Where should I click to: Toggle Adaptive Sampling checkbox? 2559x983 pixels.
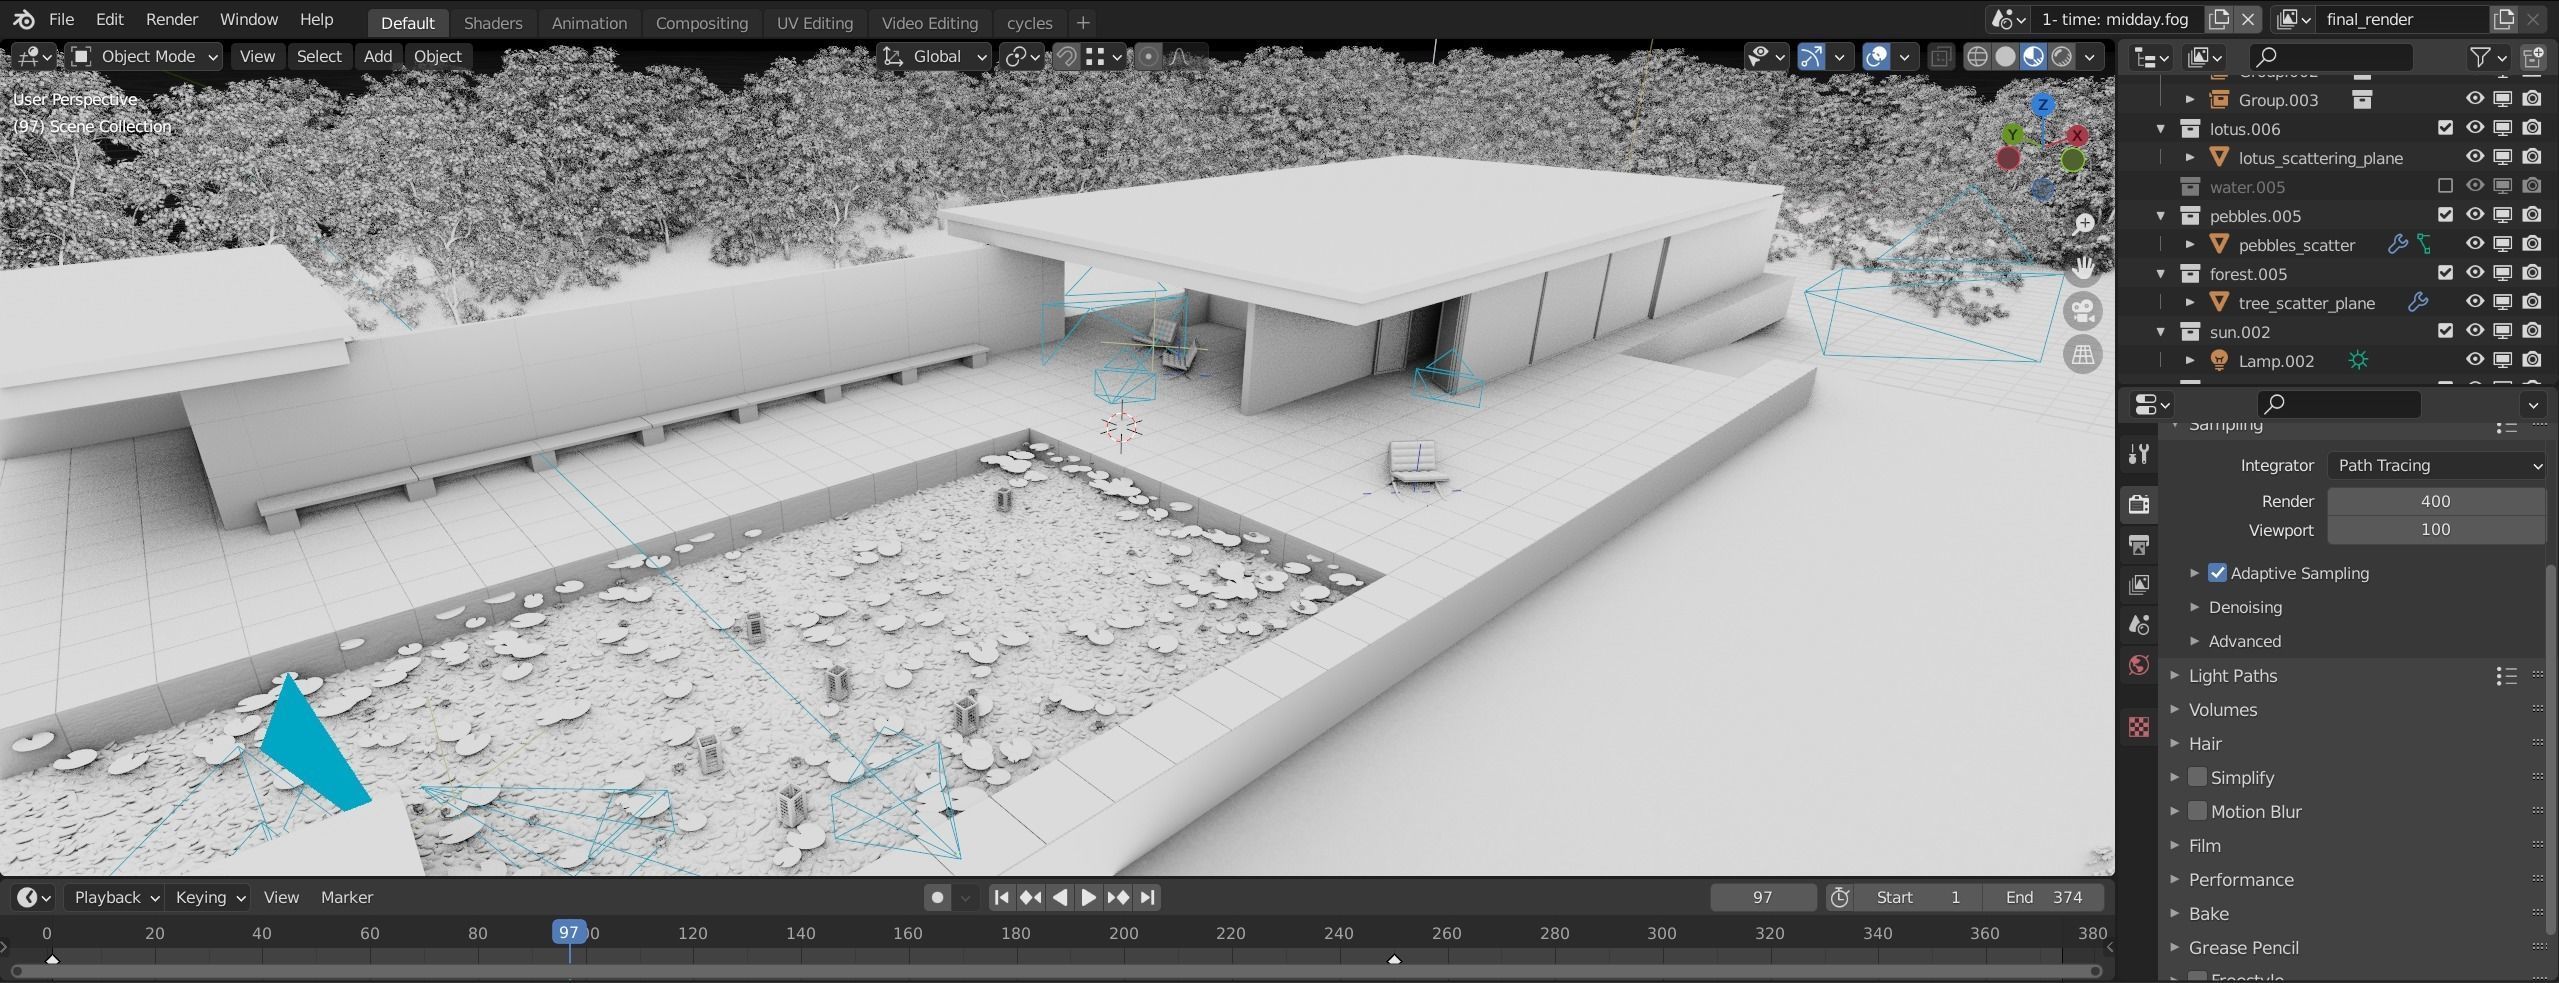coord(2217,573)
